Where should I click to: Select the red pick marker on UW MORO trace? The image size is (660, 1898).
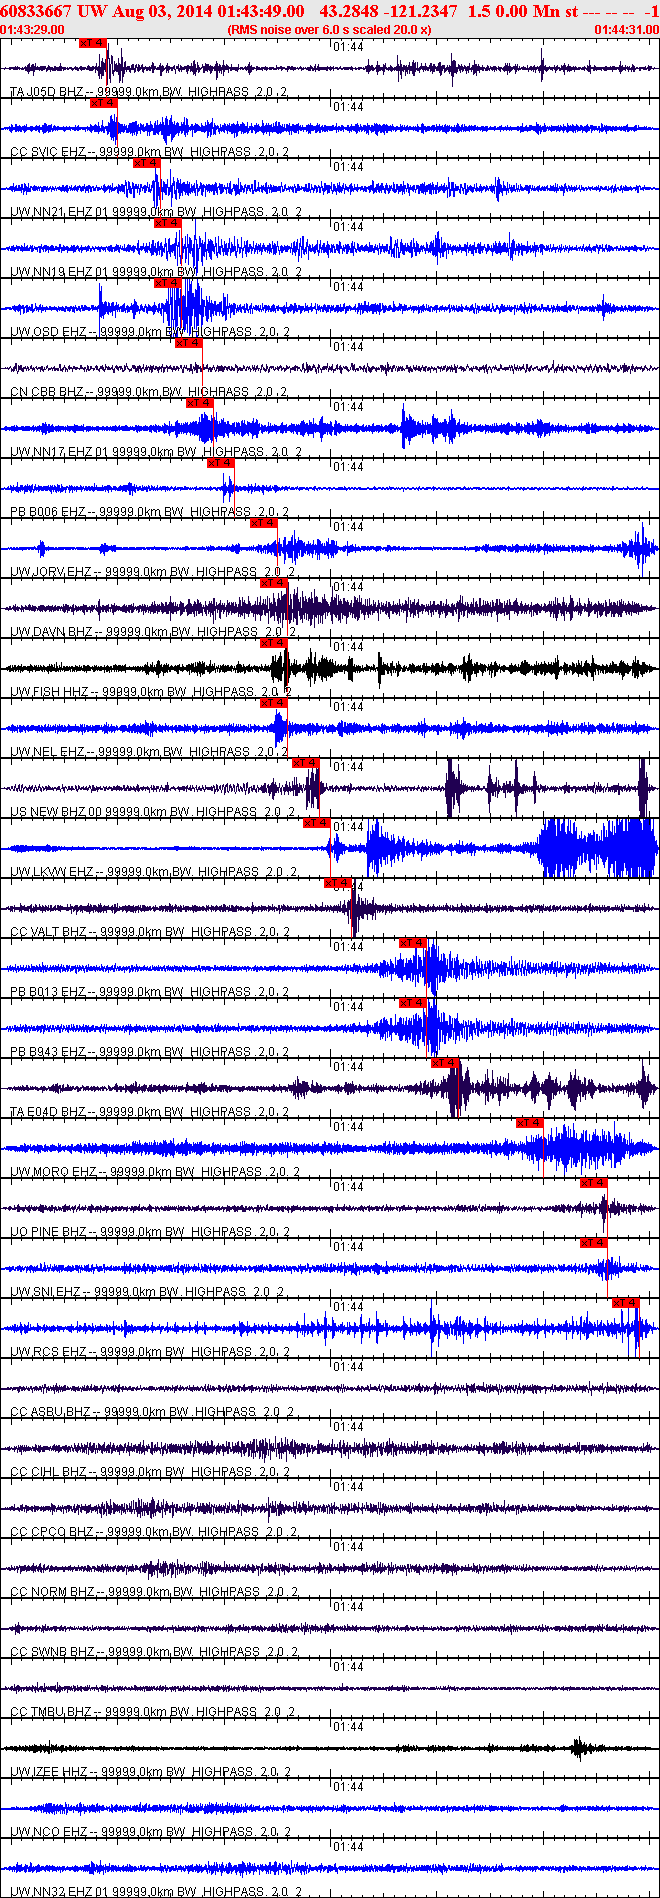click(530, 1123)
